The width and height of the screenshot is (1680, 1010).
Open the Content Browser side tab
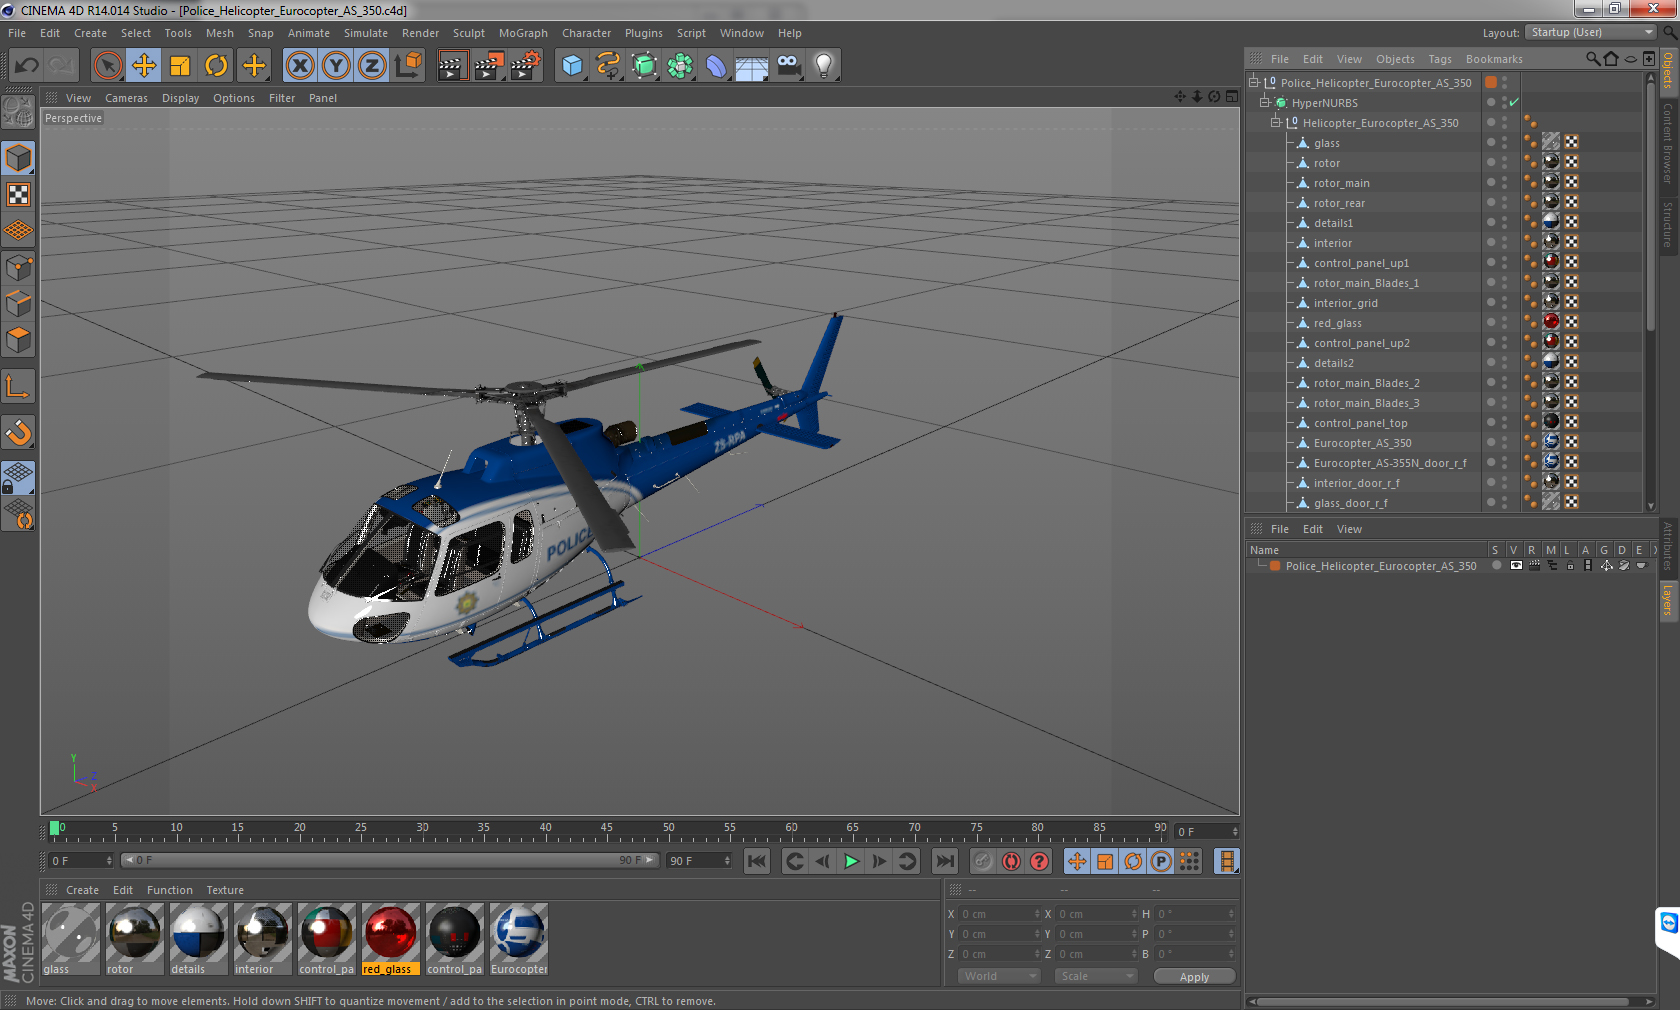pos(1668,142)
